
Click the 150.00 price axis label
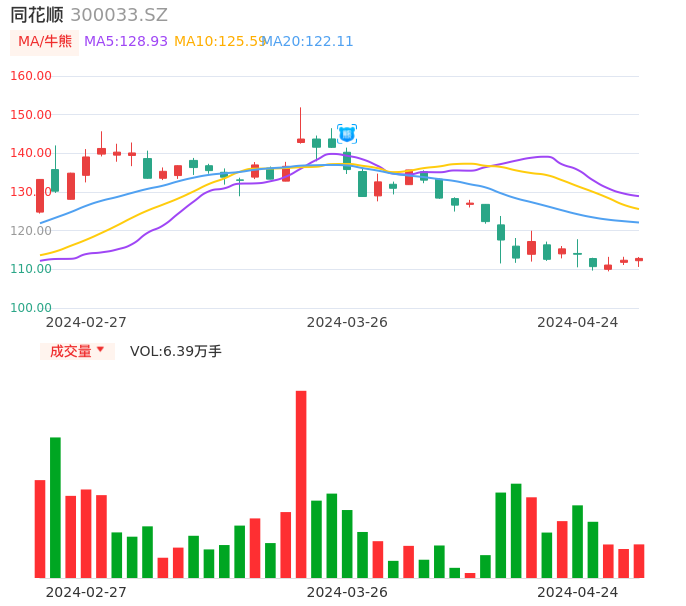click(31, 115)
